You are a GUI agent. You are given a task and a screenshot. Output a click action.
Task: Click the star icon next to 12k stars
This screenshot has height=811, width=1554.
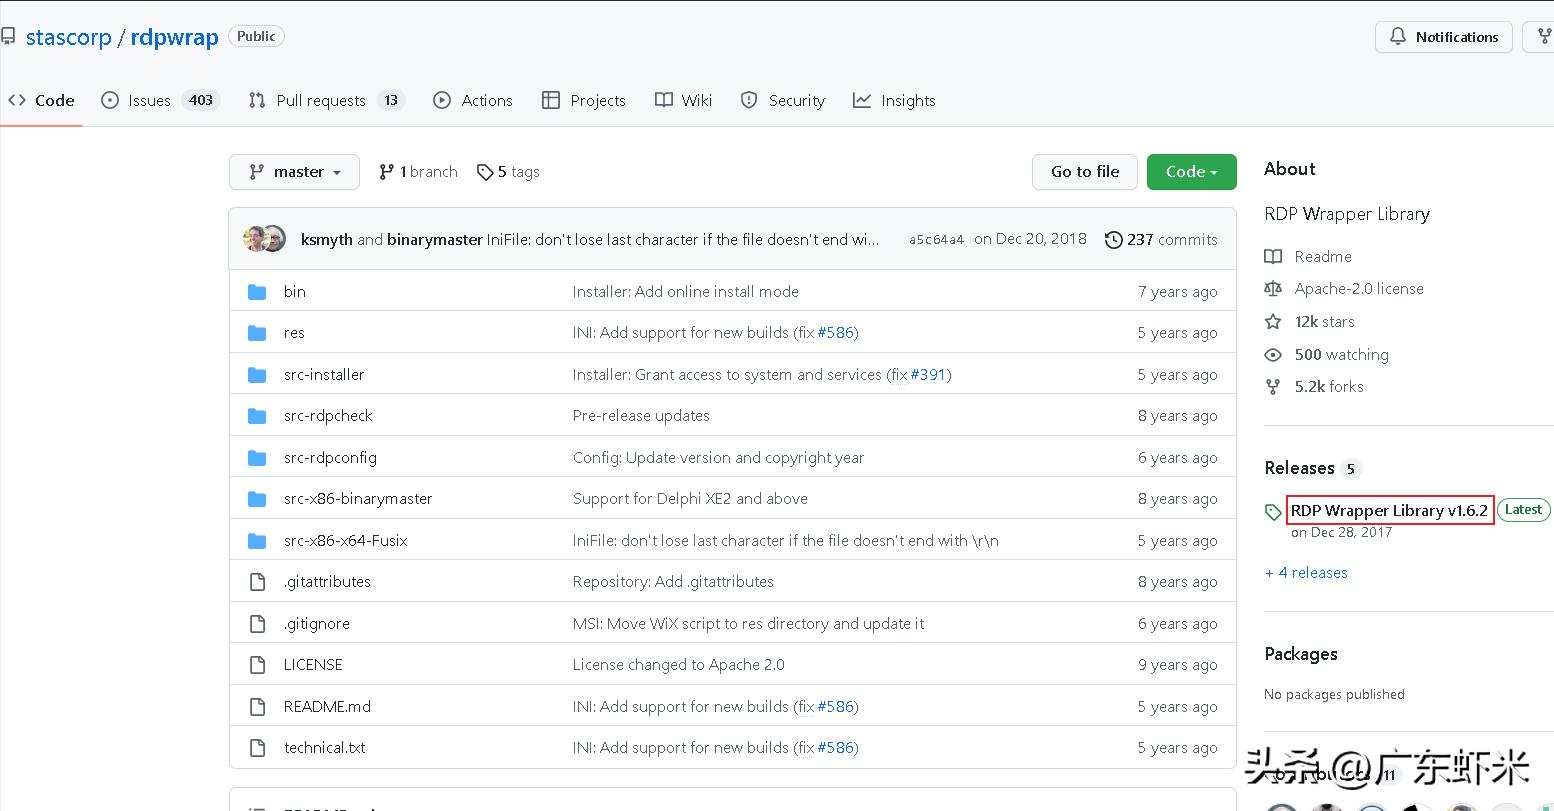point(1273,322)
